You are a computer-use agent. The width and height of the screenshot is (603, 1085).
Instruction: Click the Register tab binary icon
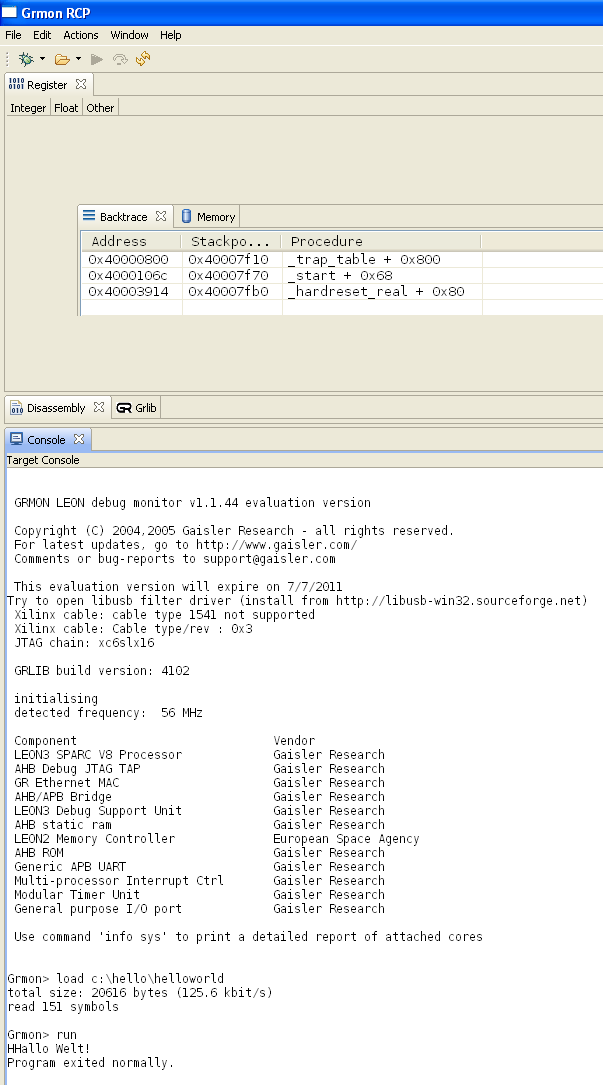click(16, 84)
